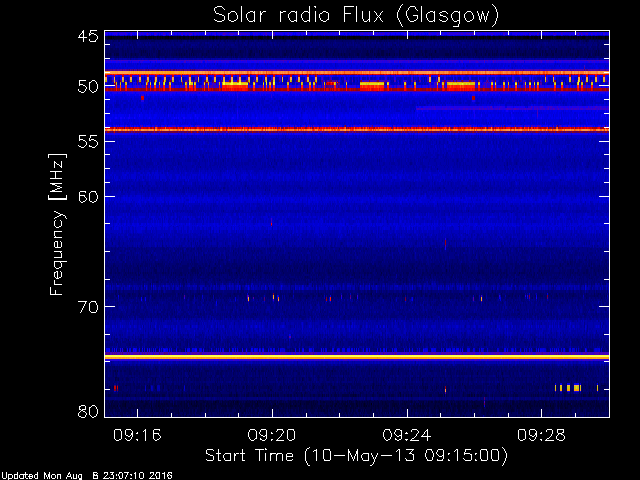The image size is (640, 480).
Task: Click the bright yellow band below 70 MHz
Action: coord(357,357)
